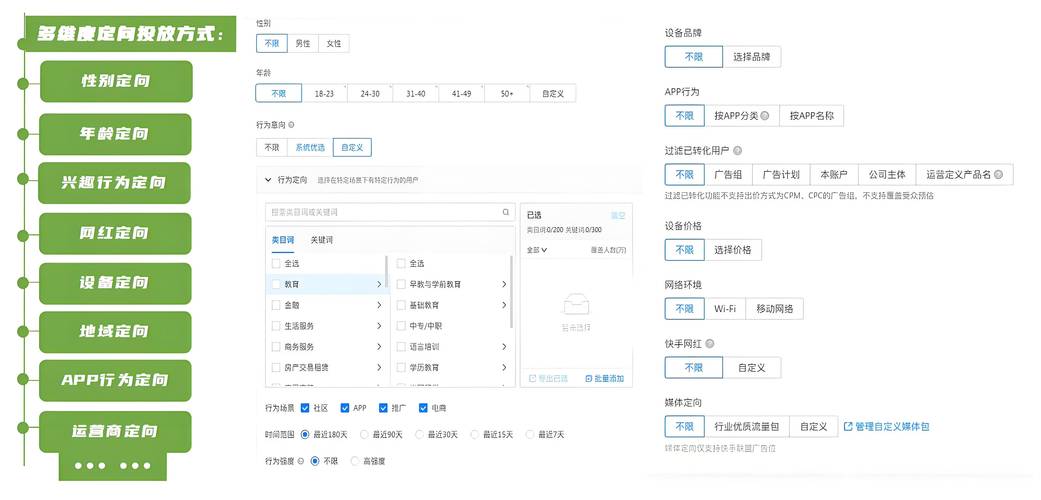Viewport: 1041px width, 500px height.
Task: Select the 类目词 tab
Action: (283, 240)
